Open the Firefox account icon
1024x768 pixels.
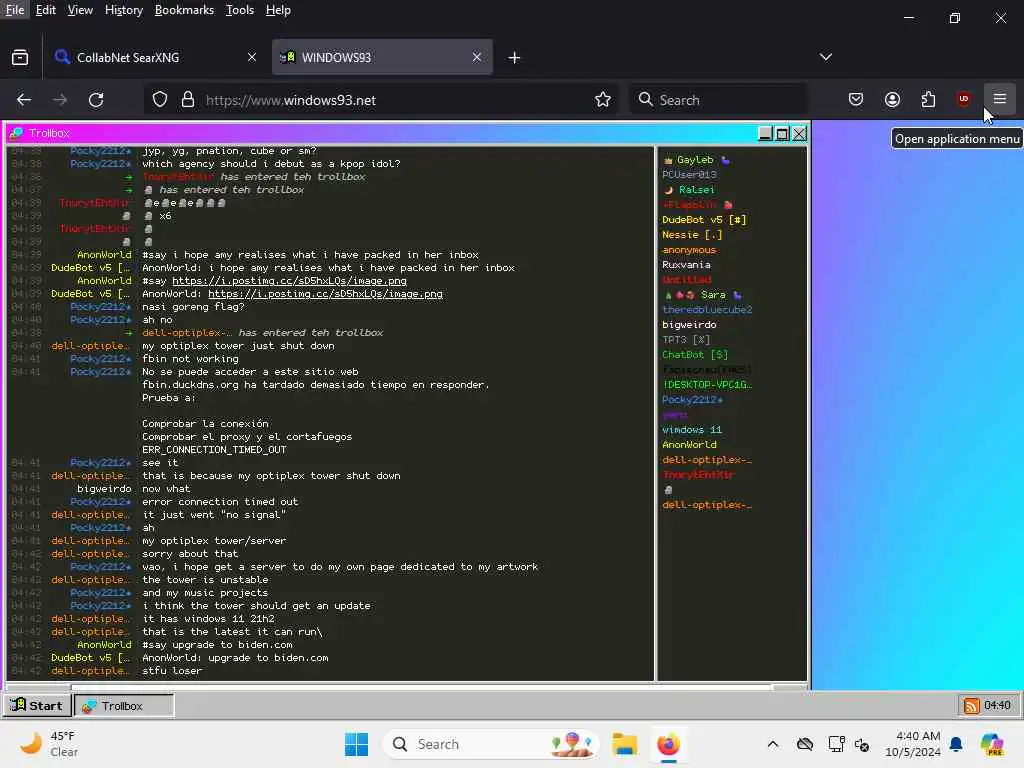coord(892,99)
